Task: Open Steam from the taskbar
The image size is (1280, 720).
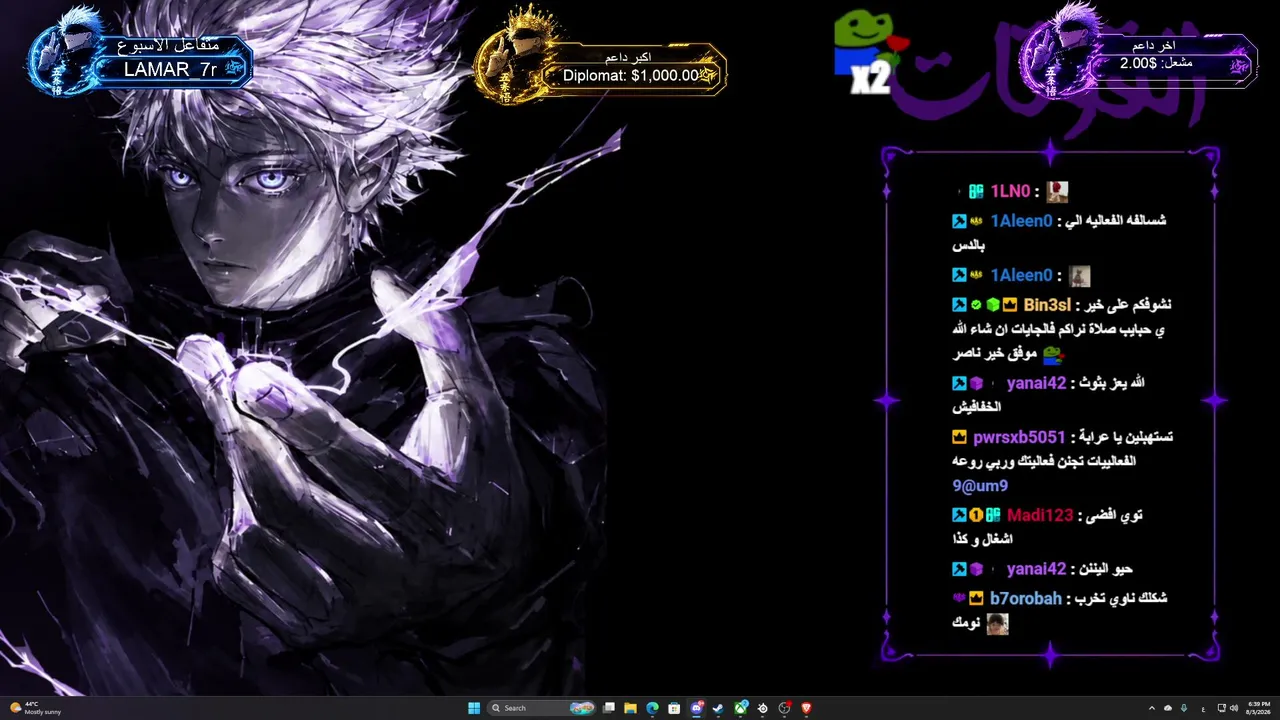Action: 718,708
